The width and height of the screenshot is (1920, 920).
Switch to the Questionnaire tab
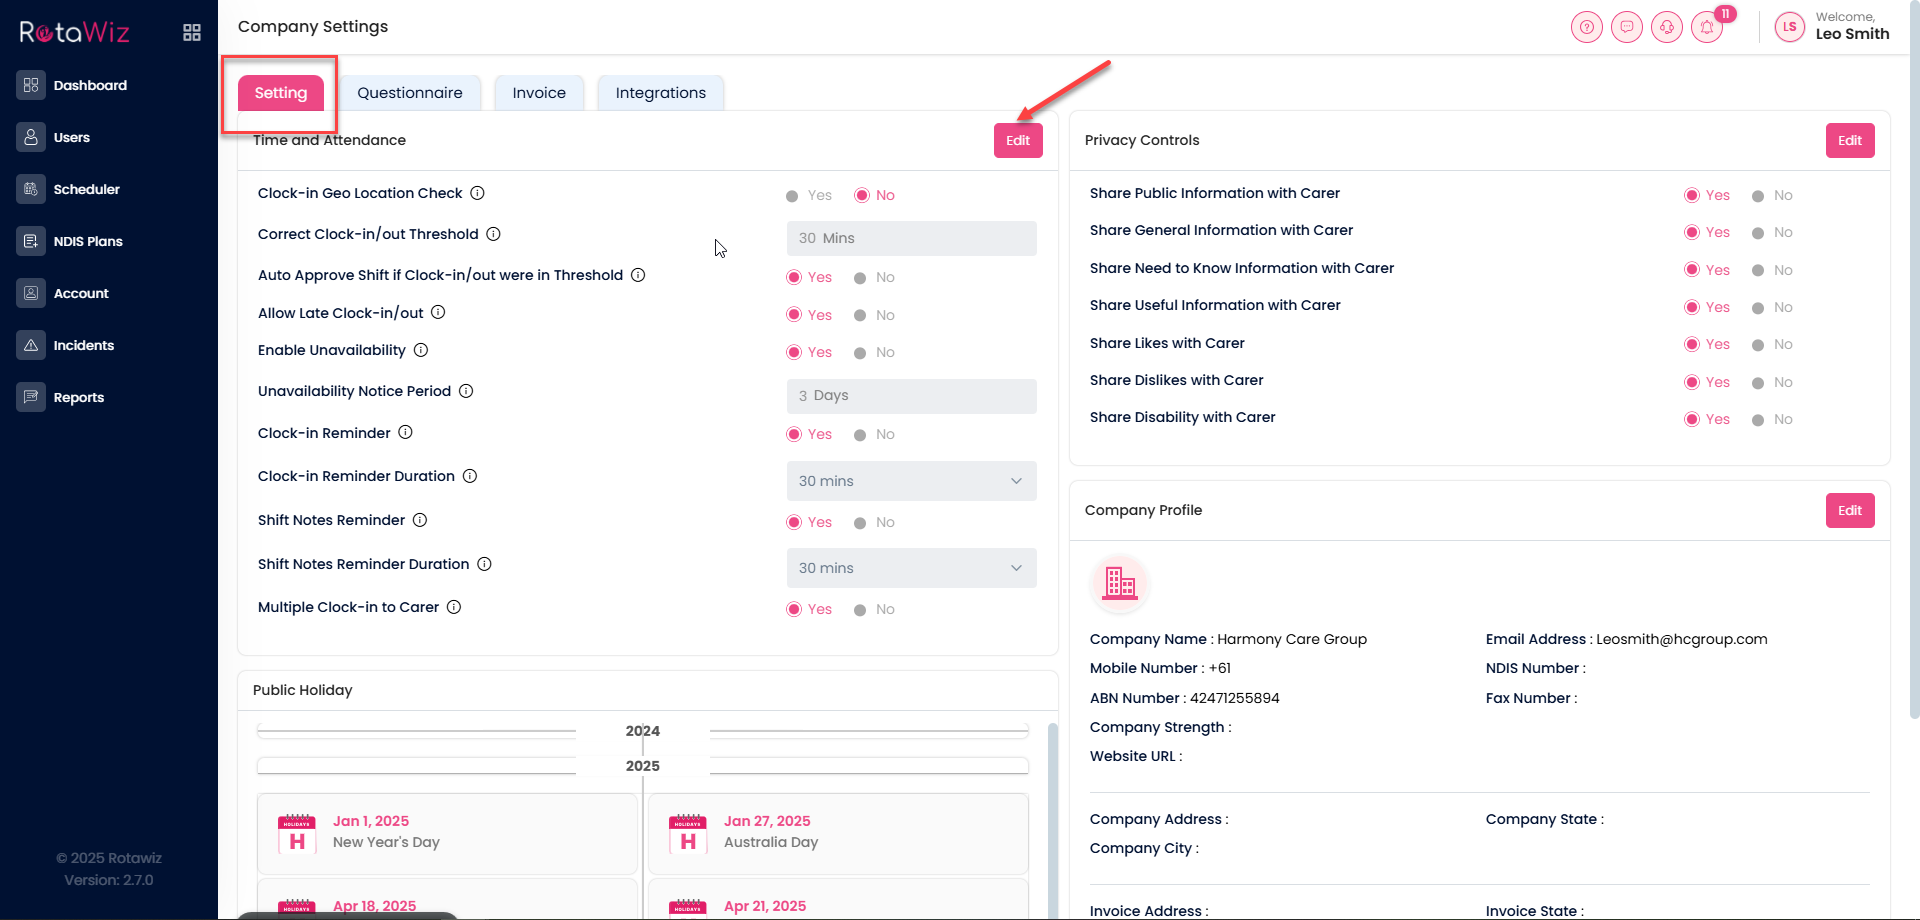click(x=410, y=93)
